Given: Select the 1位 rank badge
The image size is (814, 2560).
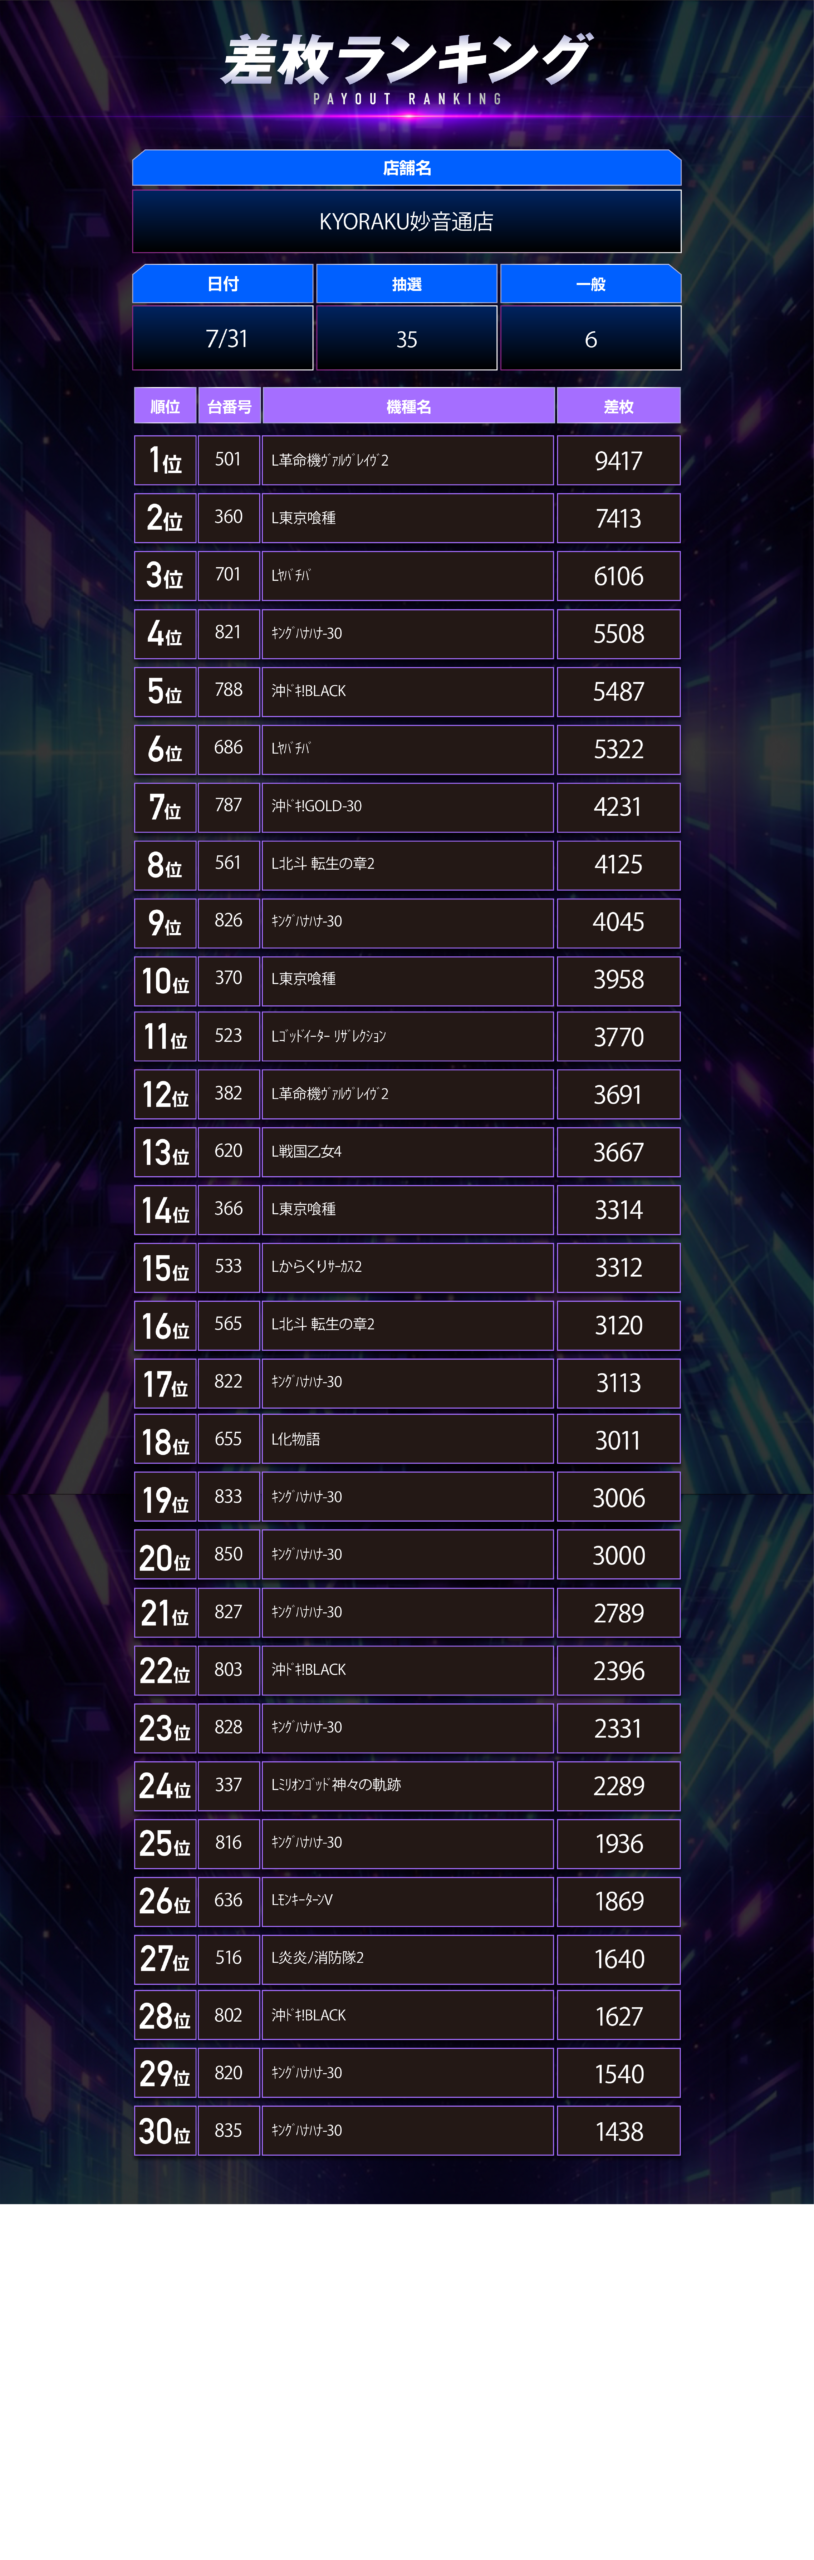Looking at the screenshot, I should click(x=165, y=461).
